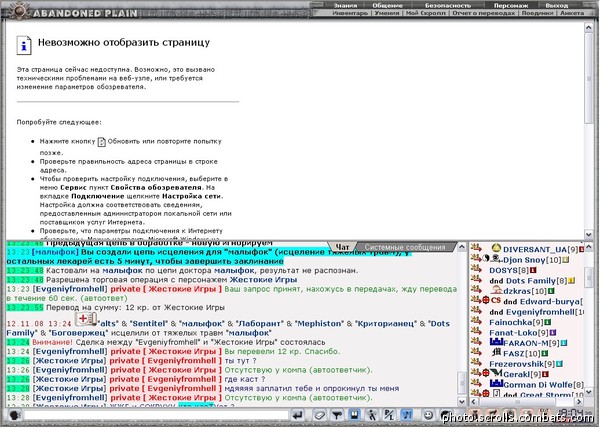
Task: Click the send message enter-arrow button
Action: tap(298, 415)
